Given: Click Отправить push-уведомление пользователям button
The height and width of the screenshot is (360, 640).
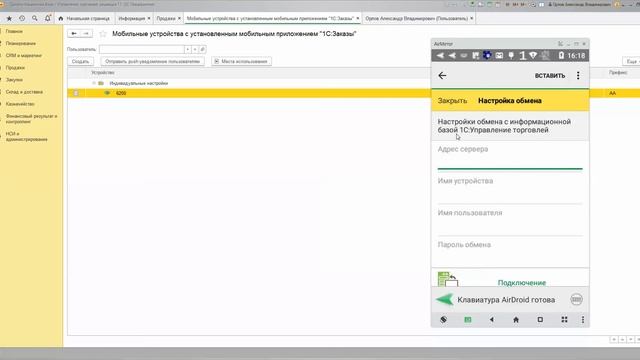Looking at the screenshot, I should 152,61.
